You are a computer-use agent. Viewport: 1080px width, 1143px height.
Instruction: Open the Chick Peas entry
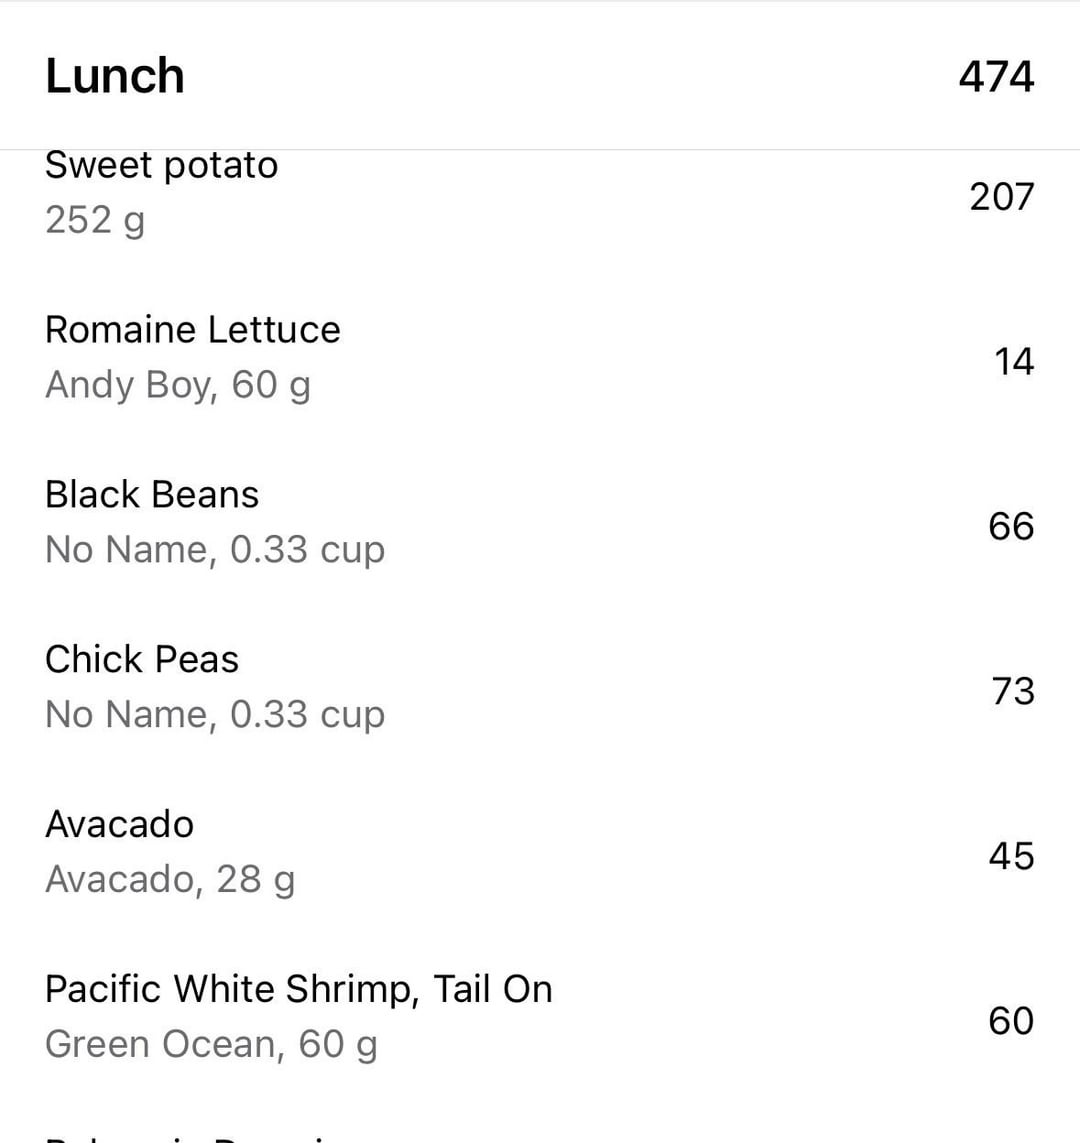point(142,660)
